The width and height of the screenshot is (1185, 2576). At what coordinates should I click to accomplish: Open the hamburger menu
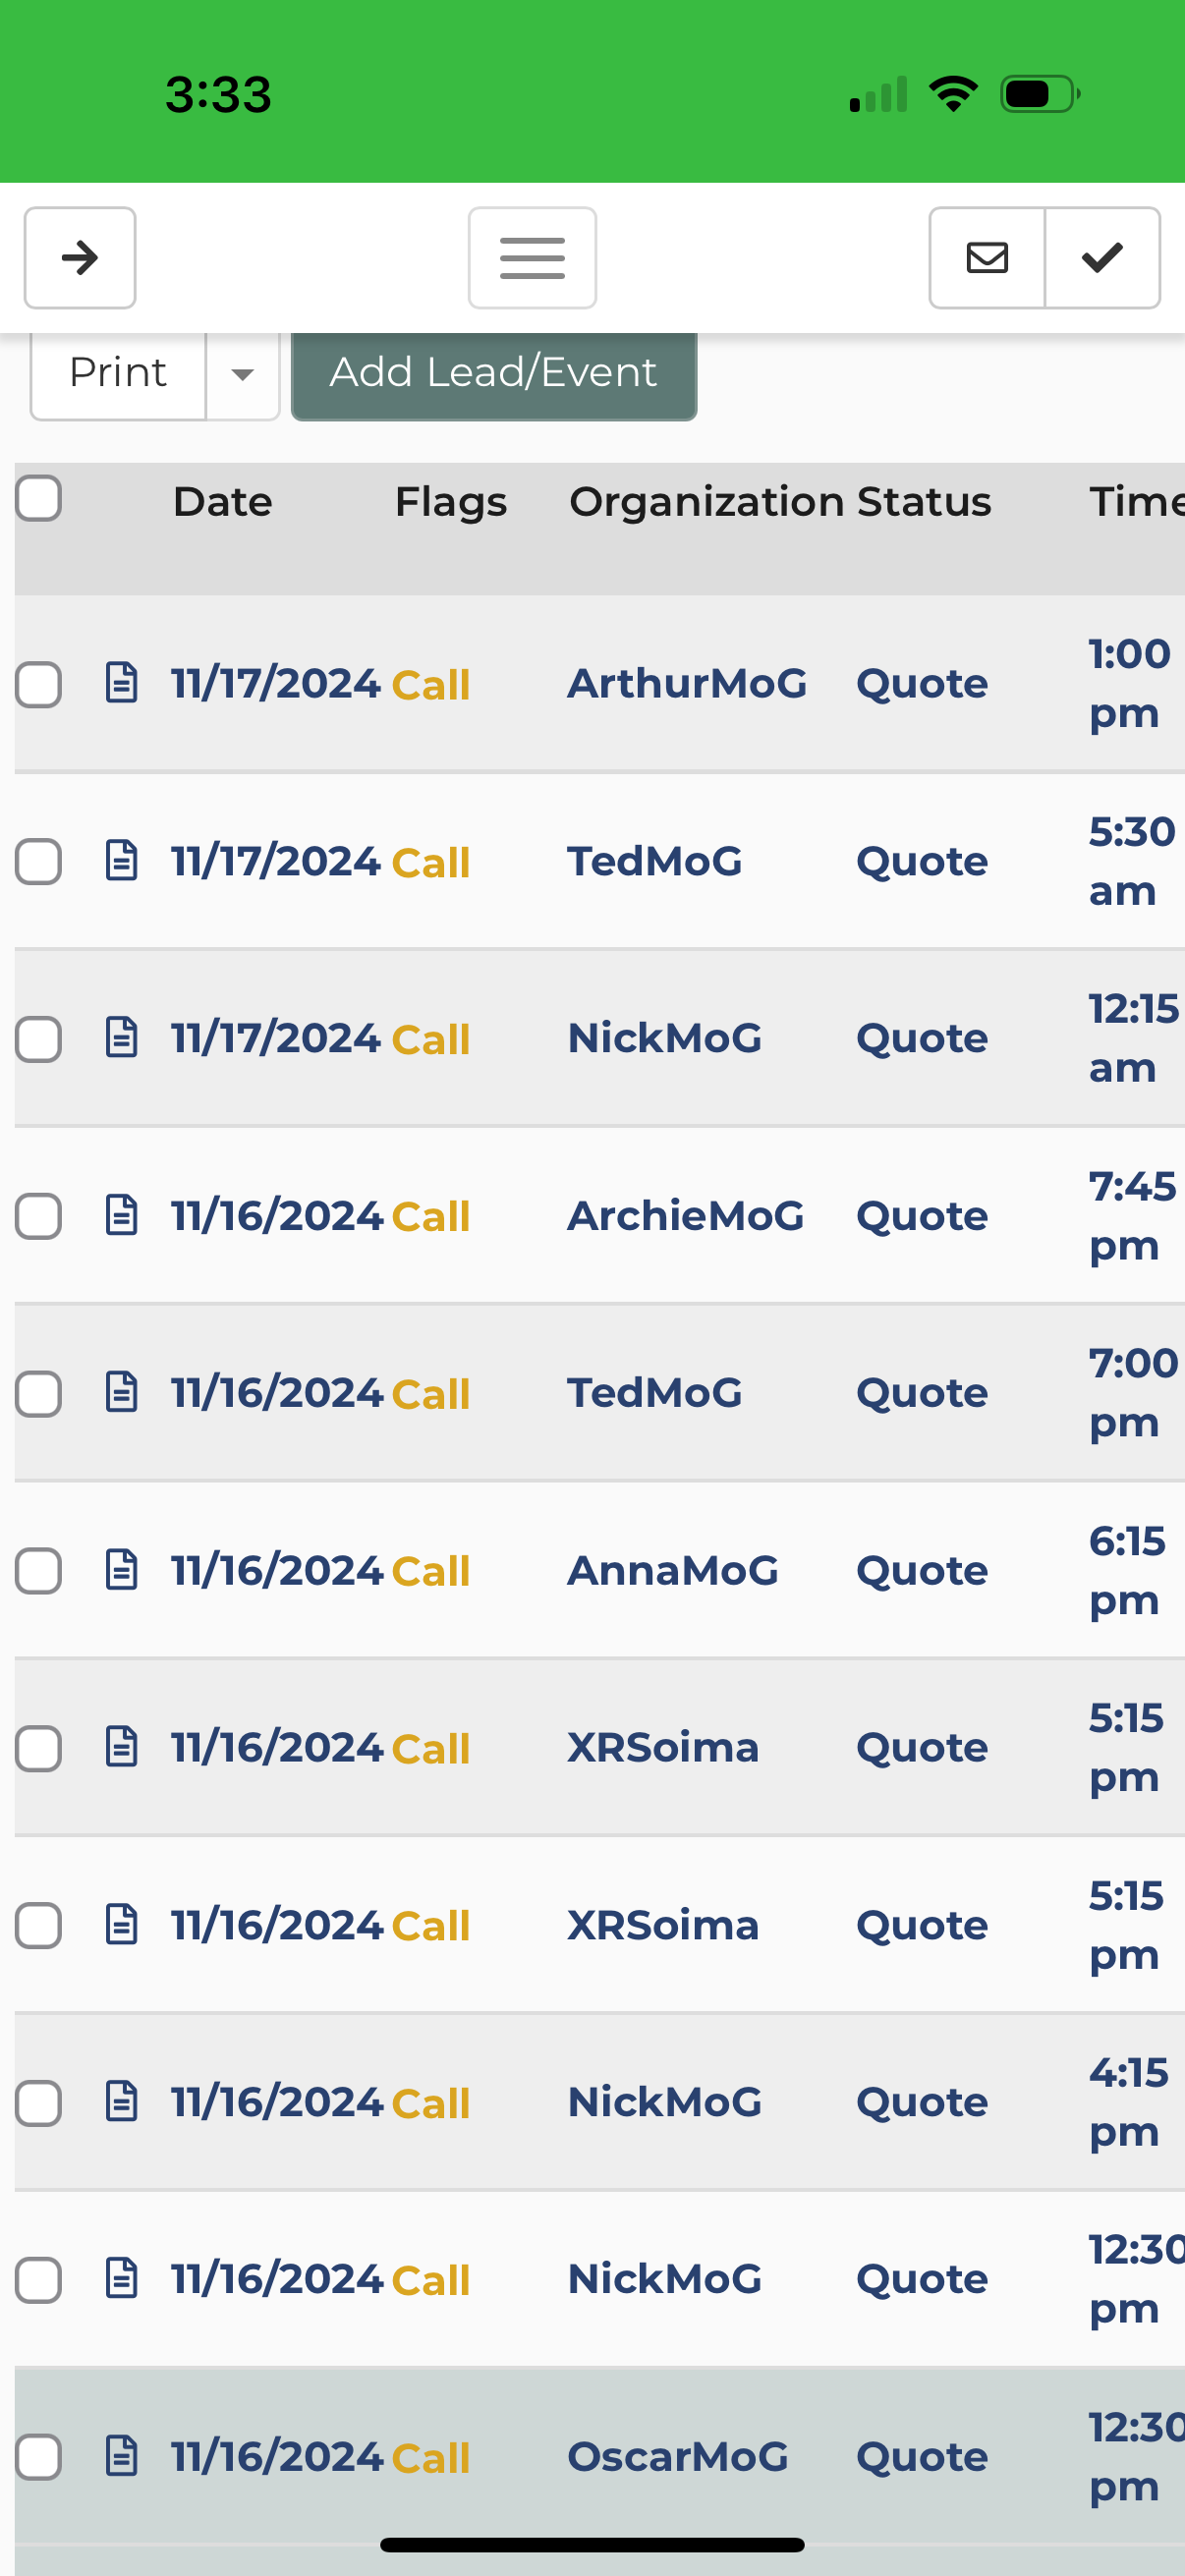pyautogui.click(x=532, y=258)
